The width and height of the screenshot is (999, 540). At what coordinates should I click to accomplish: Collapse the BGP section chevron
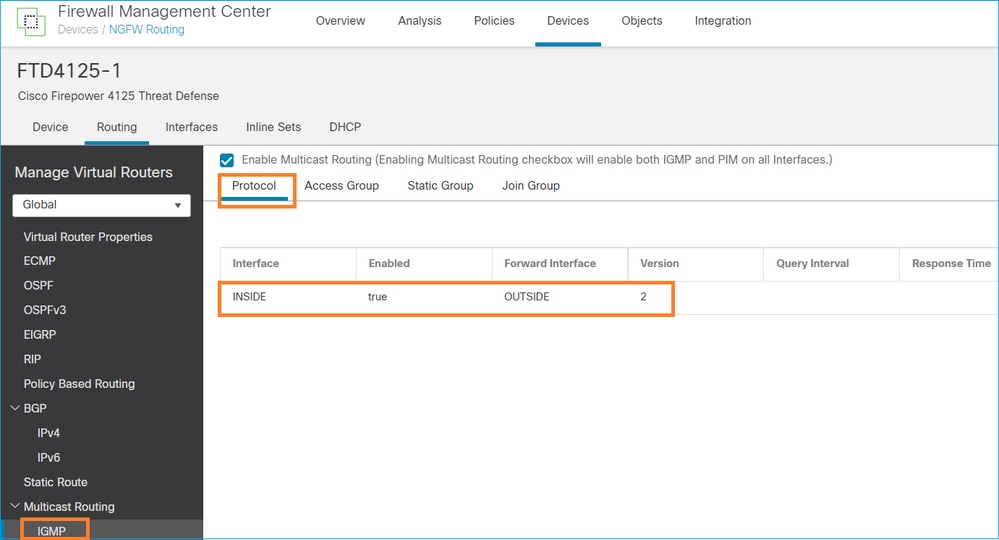pos(15,408)
